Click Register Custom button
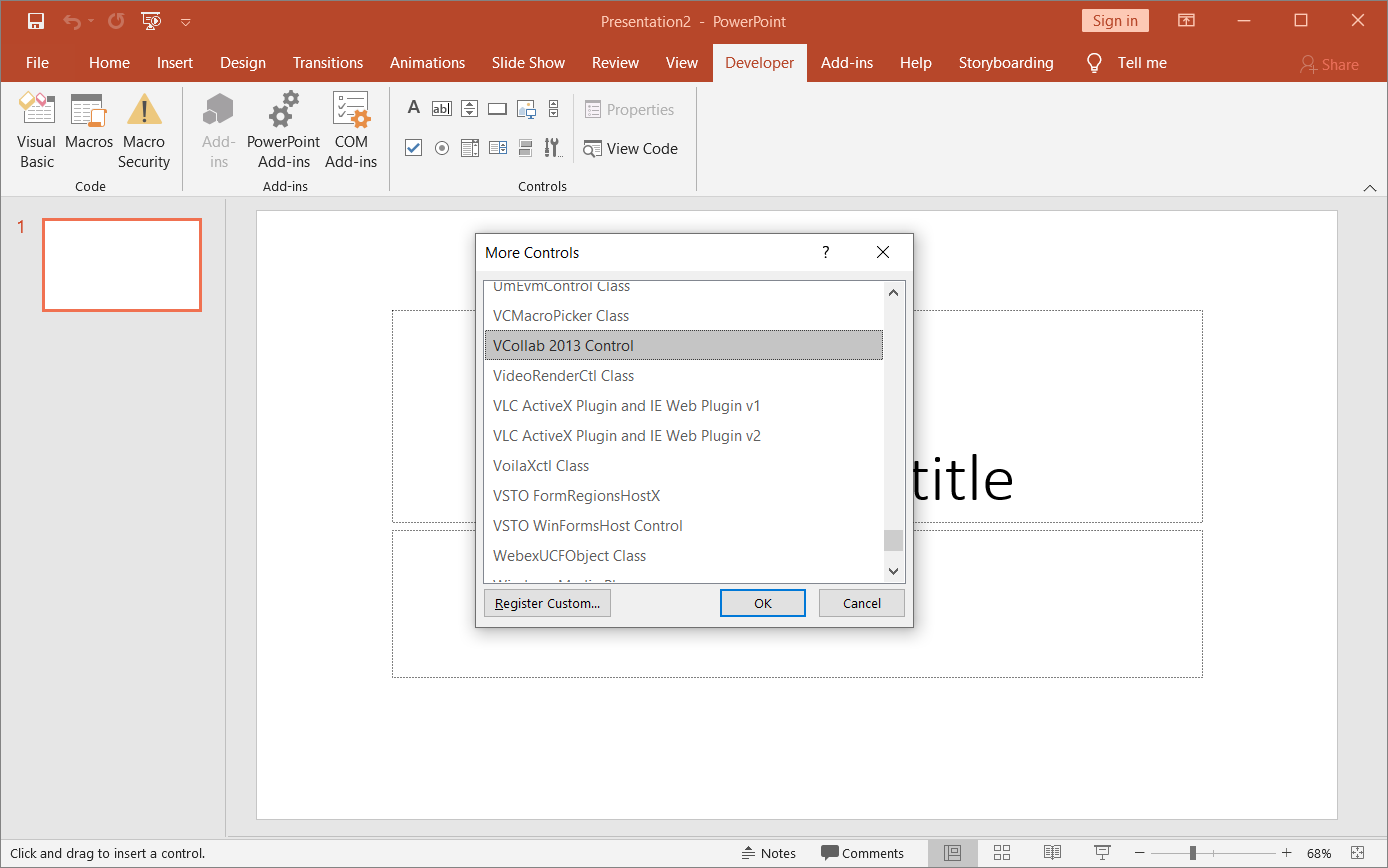 pyautogui.click(x=547, y=603)
